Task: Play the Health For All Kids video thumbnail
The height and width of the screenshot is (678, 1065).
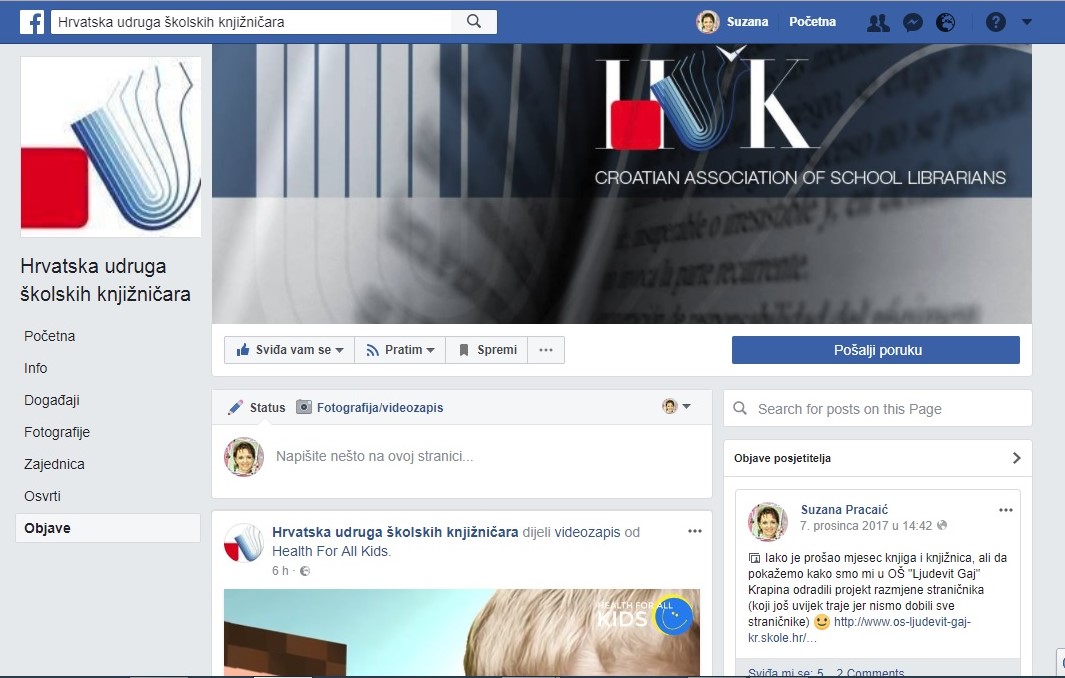Action: (x=462, y=632)
